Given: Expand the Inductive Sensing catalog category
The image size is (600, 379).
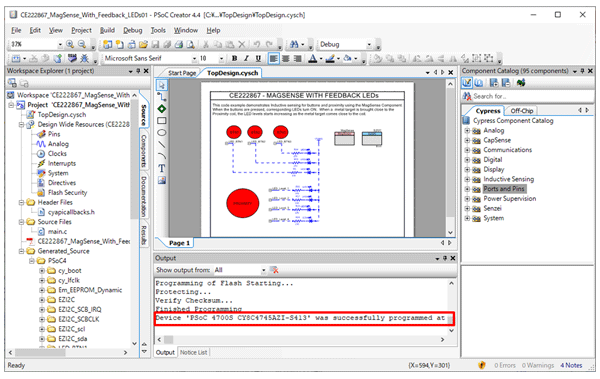Looking at the screenshot, I should pyautogui.click(x=467, y=179).
